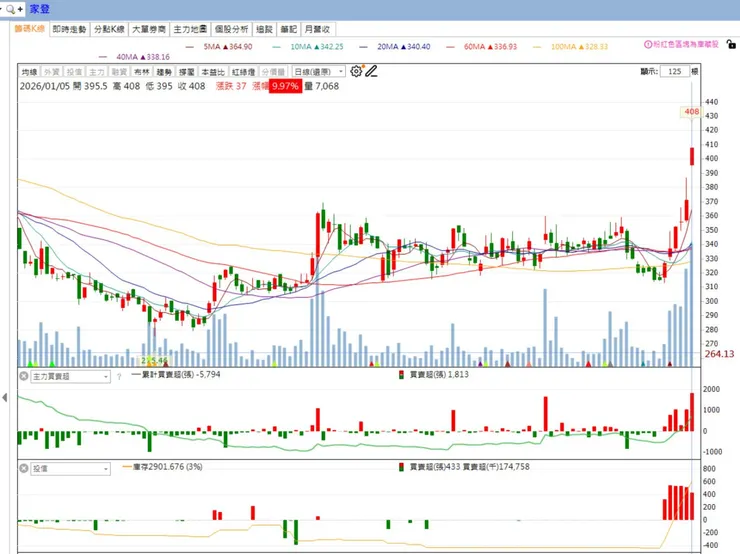Toggle the 本益比 overlay button
The image size is (740, 554).
(213, 72)
